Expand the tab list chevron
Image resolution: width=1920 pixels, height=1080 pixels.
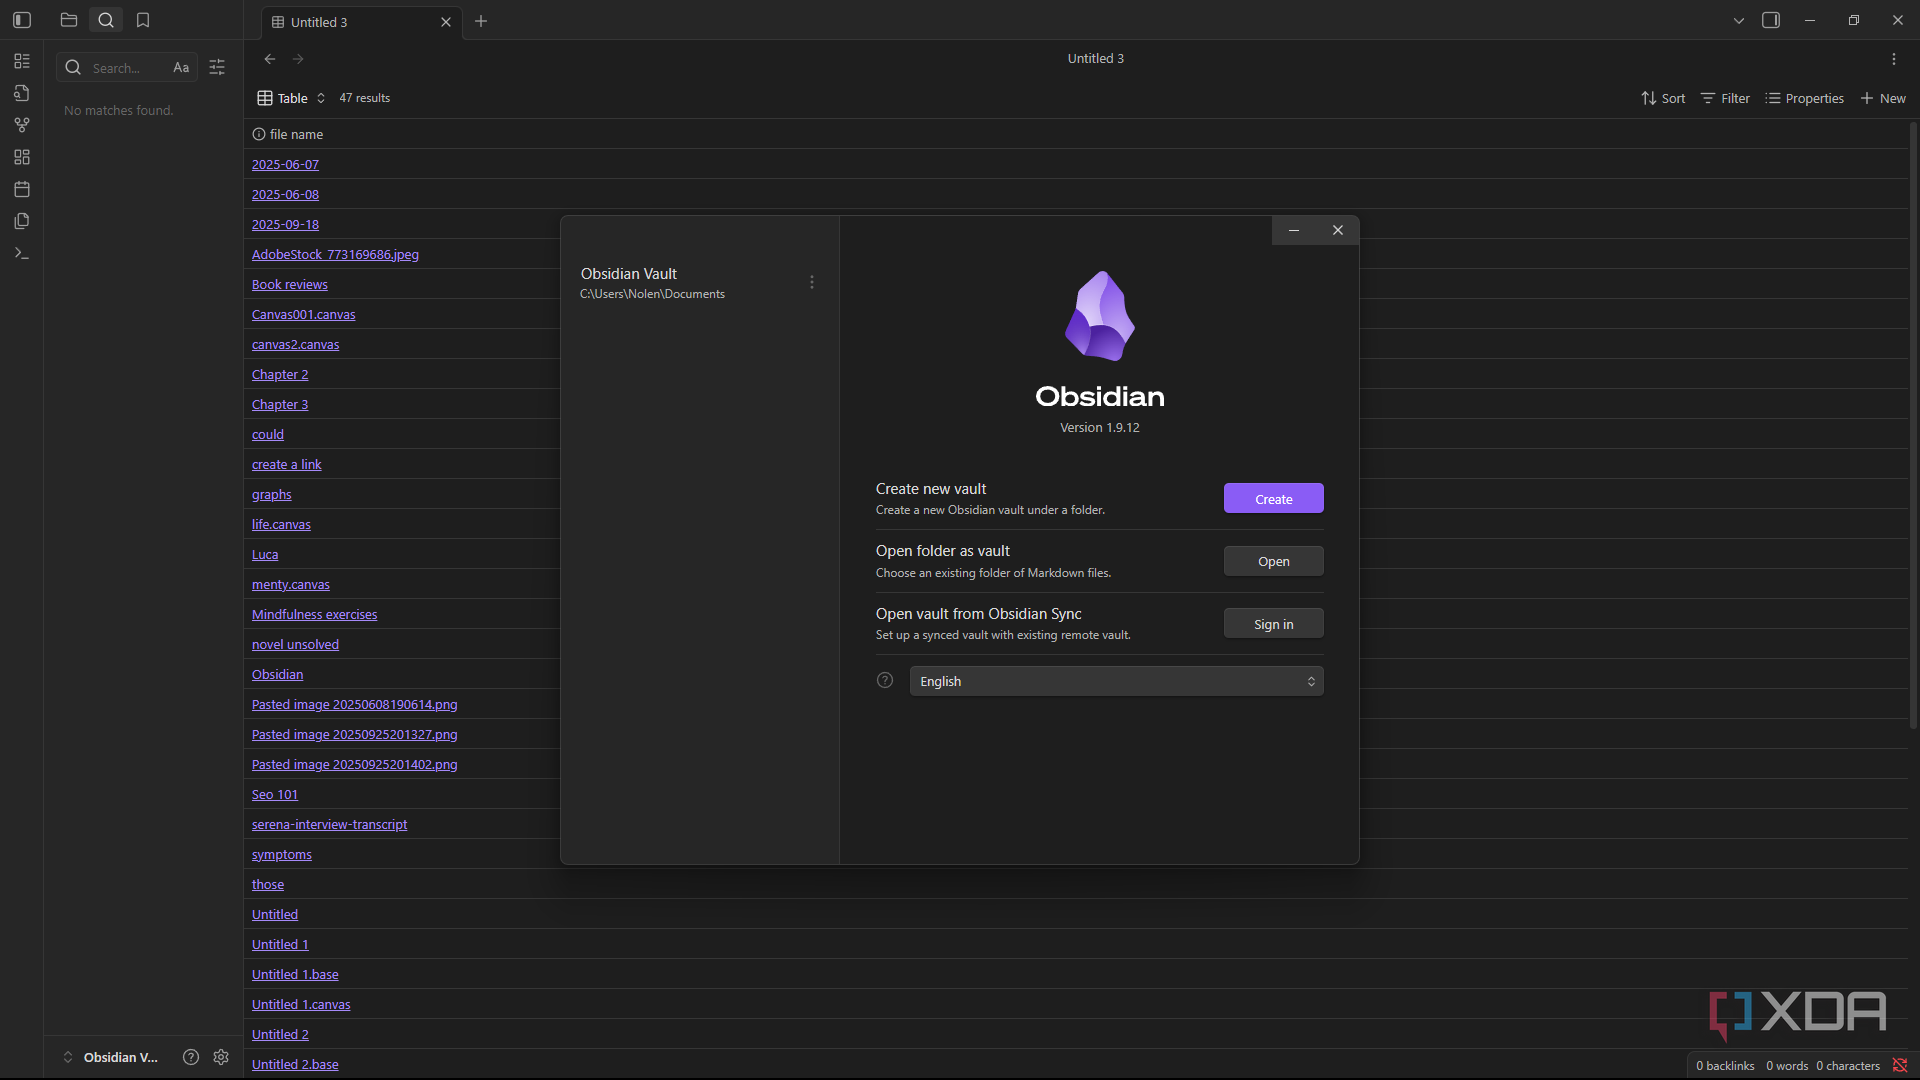(1739, 20)
